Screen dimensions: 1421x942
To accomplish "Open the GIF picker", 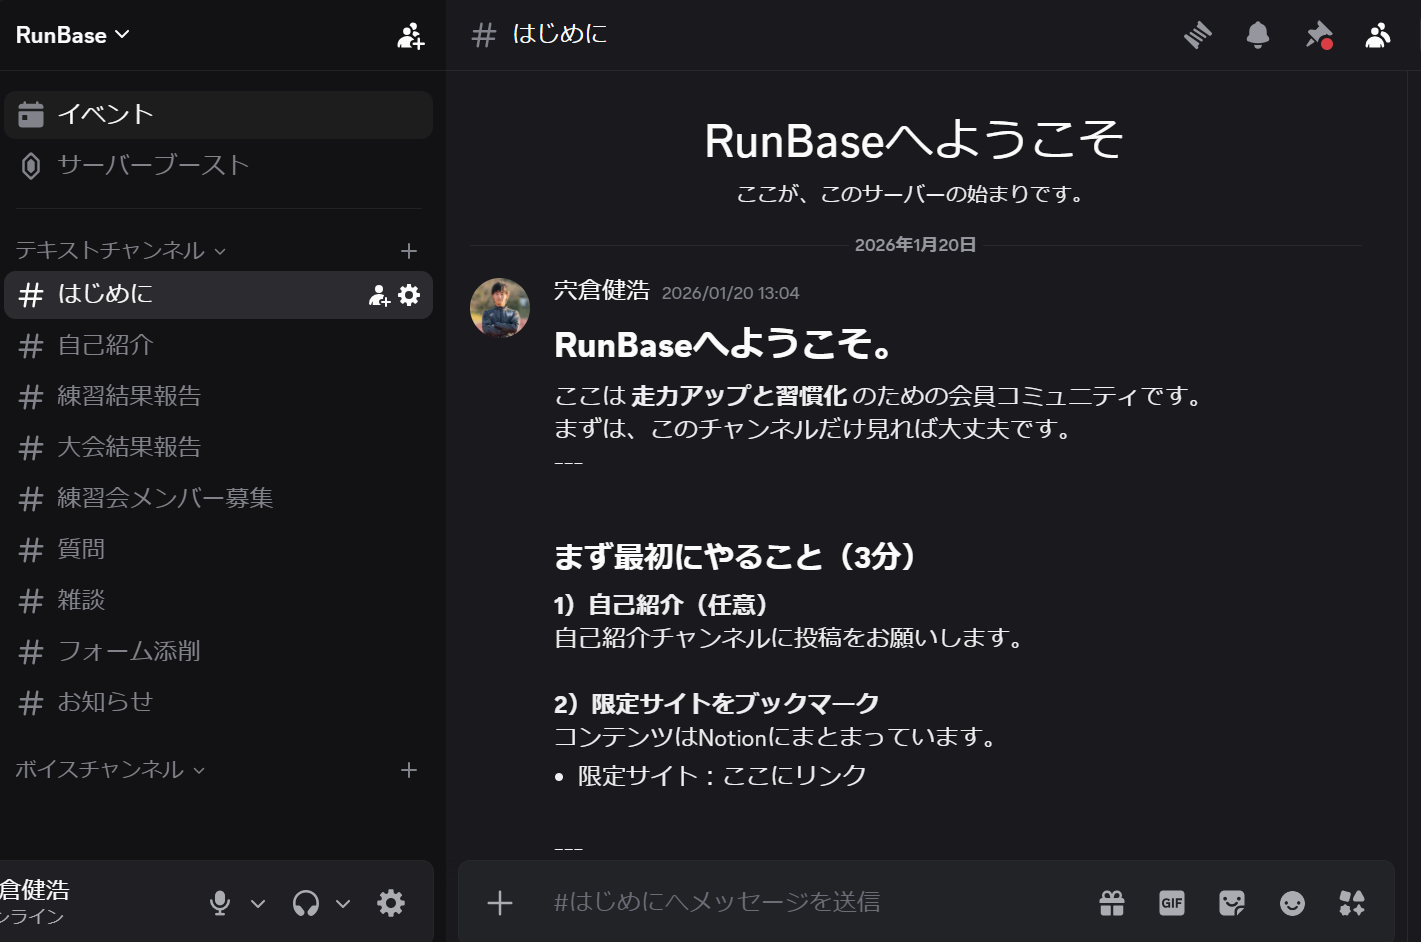I will 1171,902.
